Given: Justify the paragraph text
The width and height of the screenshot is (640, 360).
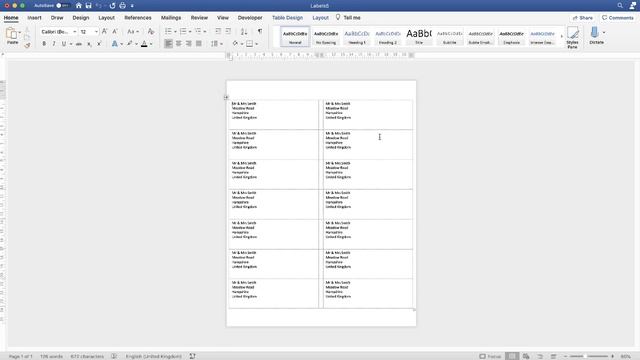Looking at the screenshot, I should 199,44.
